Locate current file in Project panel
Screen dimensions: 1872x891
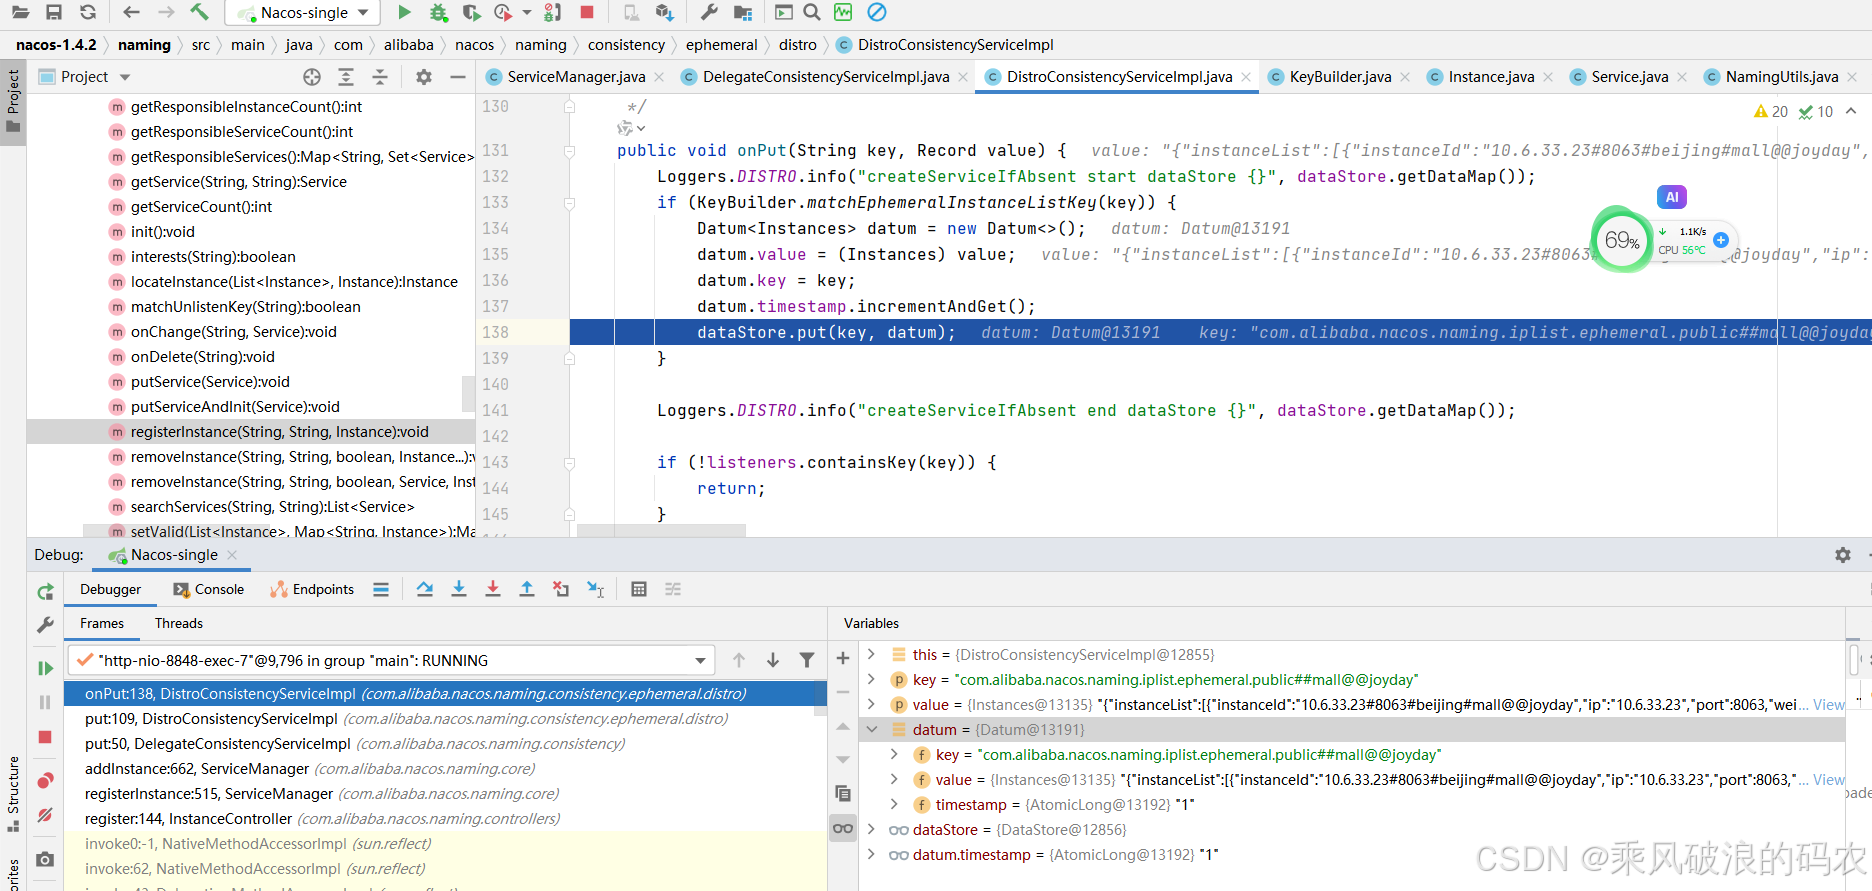click(312, 77)
